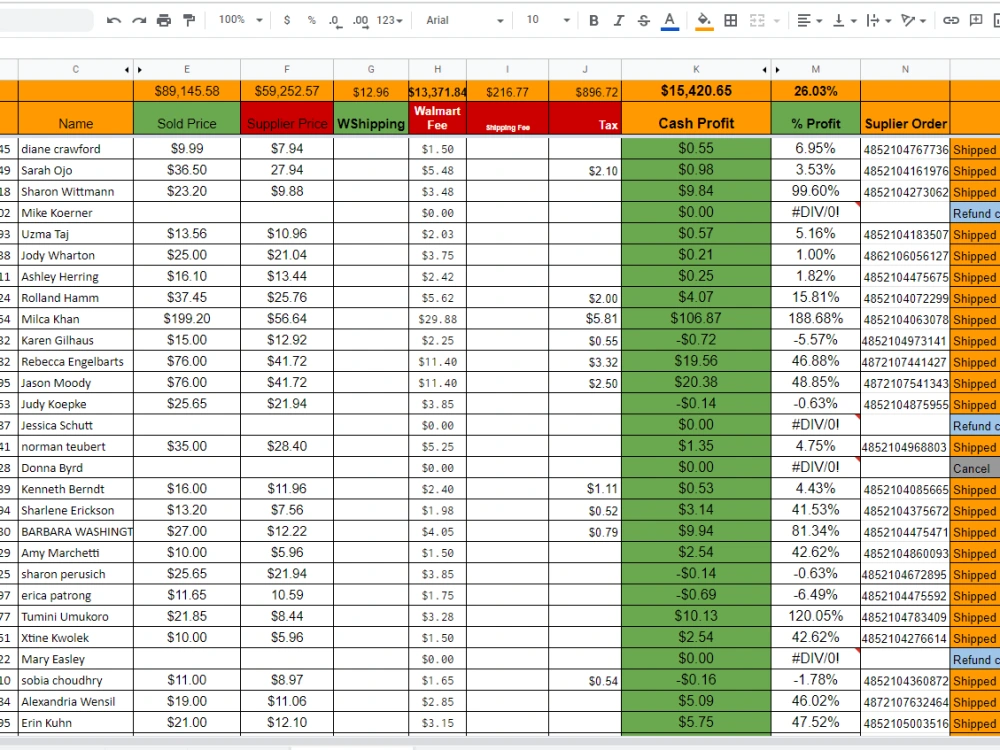The width and height of the screenshot is (1000, 750).
Task: Open text wrapping menu
Action: click(x=878, y=20)
